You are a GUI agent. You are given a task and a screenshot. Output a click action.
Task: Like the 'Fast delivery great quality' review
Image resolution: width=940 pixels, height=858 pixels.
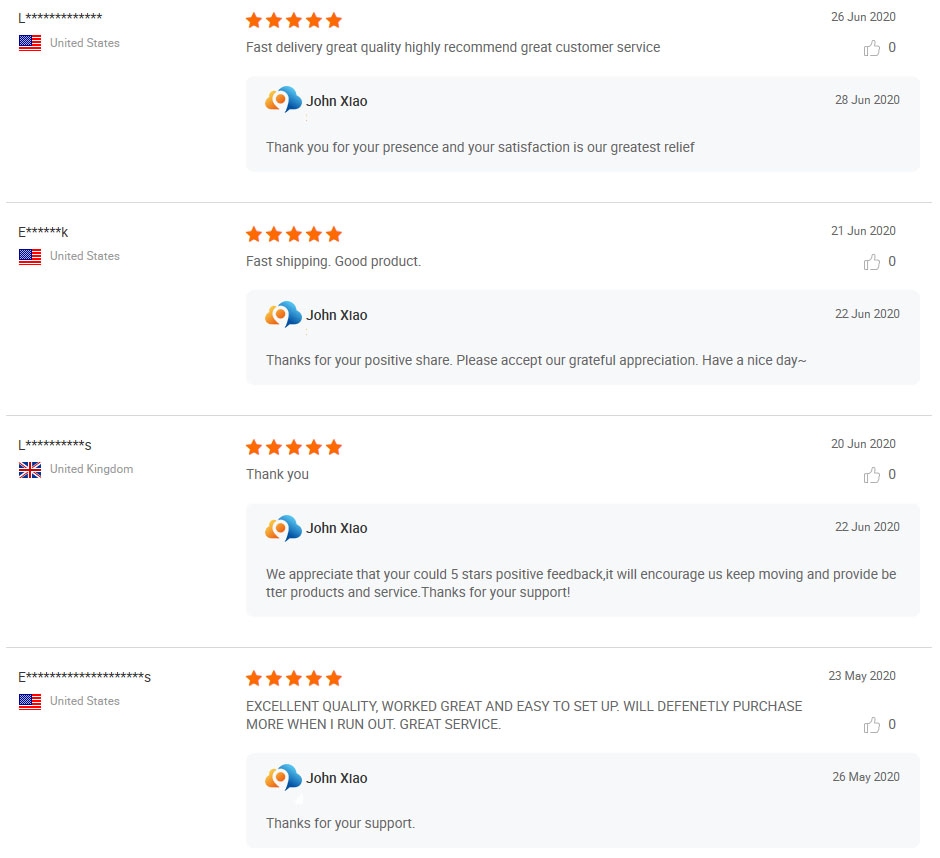click(x=872, y=48)
